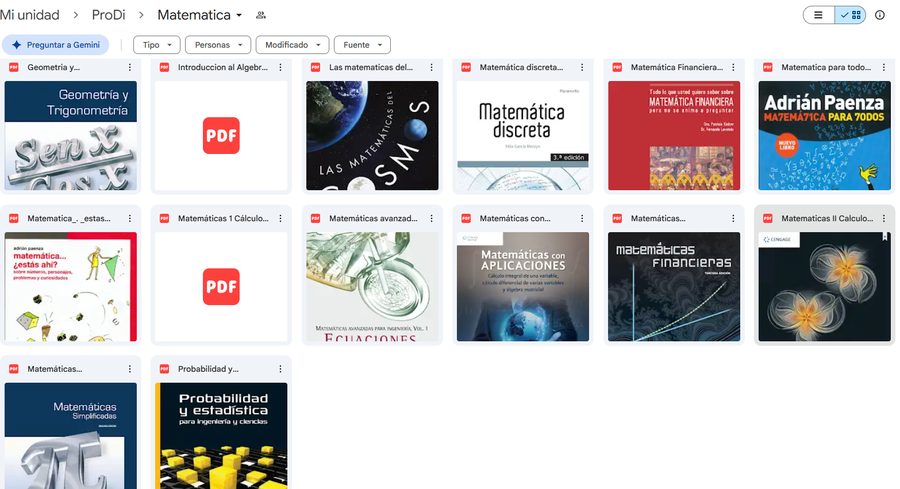Screen dimensions: 900x489
Task: Expand the Personas filter dropdown
Action: [218, 45]
